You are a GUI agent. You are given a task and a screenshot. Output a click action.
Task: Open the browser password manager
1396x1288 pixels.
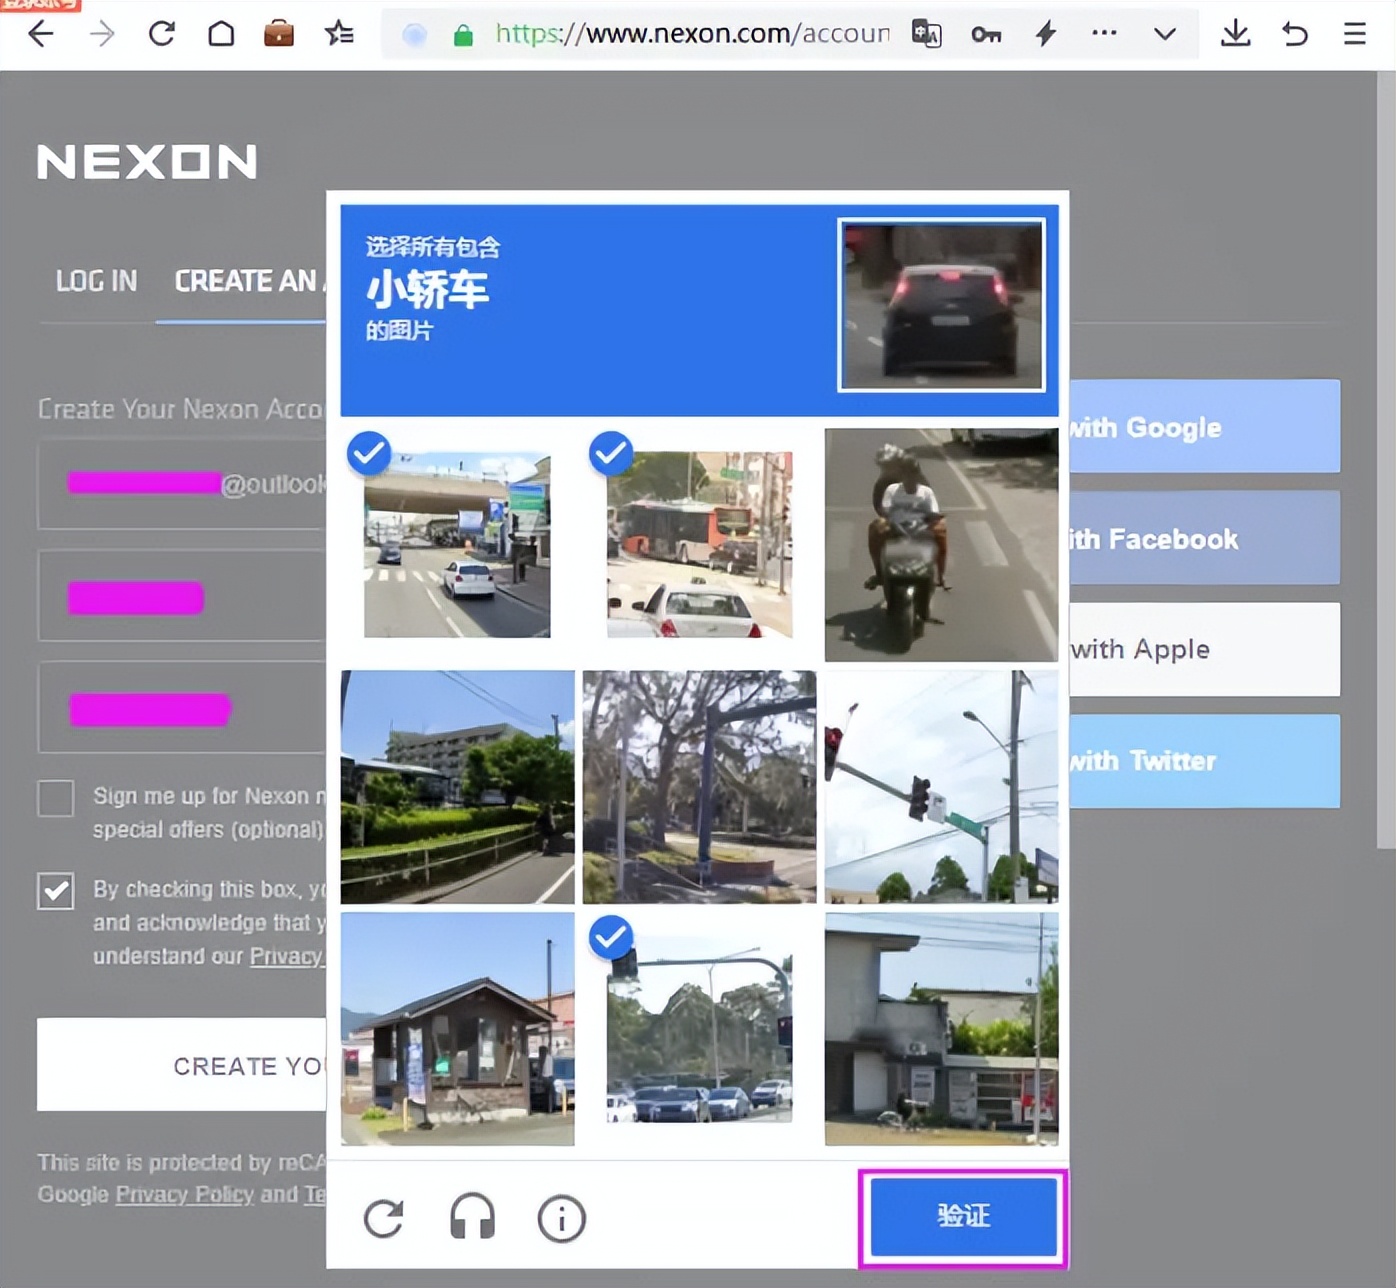(986, 33)
